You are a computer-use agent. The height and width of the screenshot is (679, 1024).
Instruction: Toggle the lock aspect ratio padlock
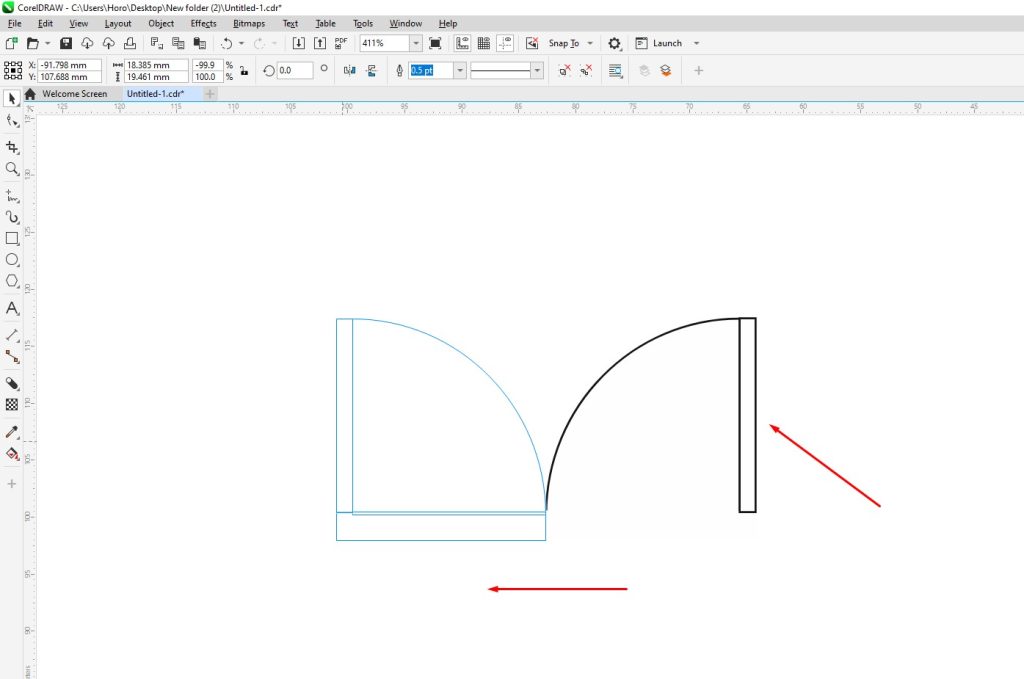243,70
